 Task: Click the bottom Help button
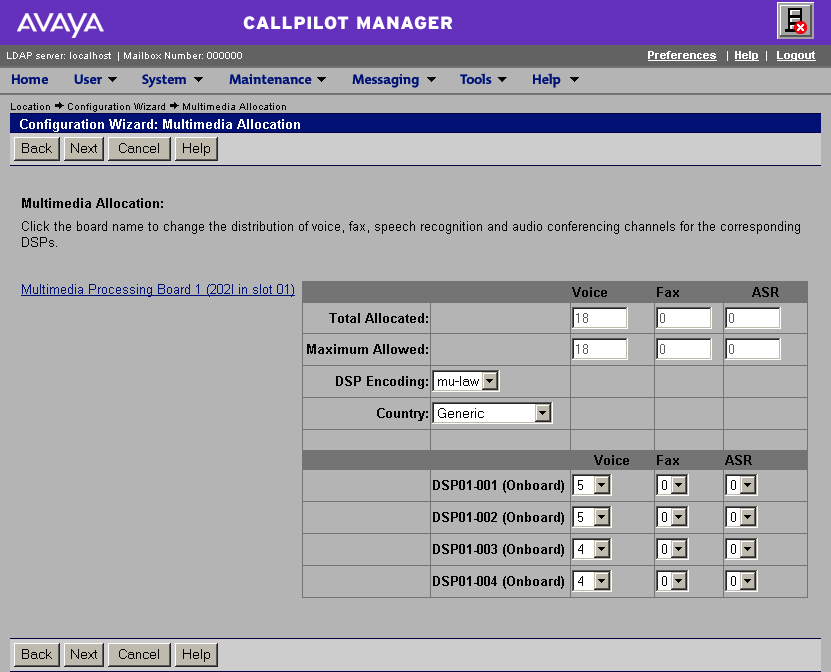[x=196, y=655]
